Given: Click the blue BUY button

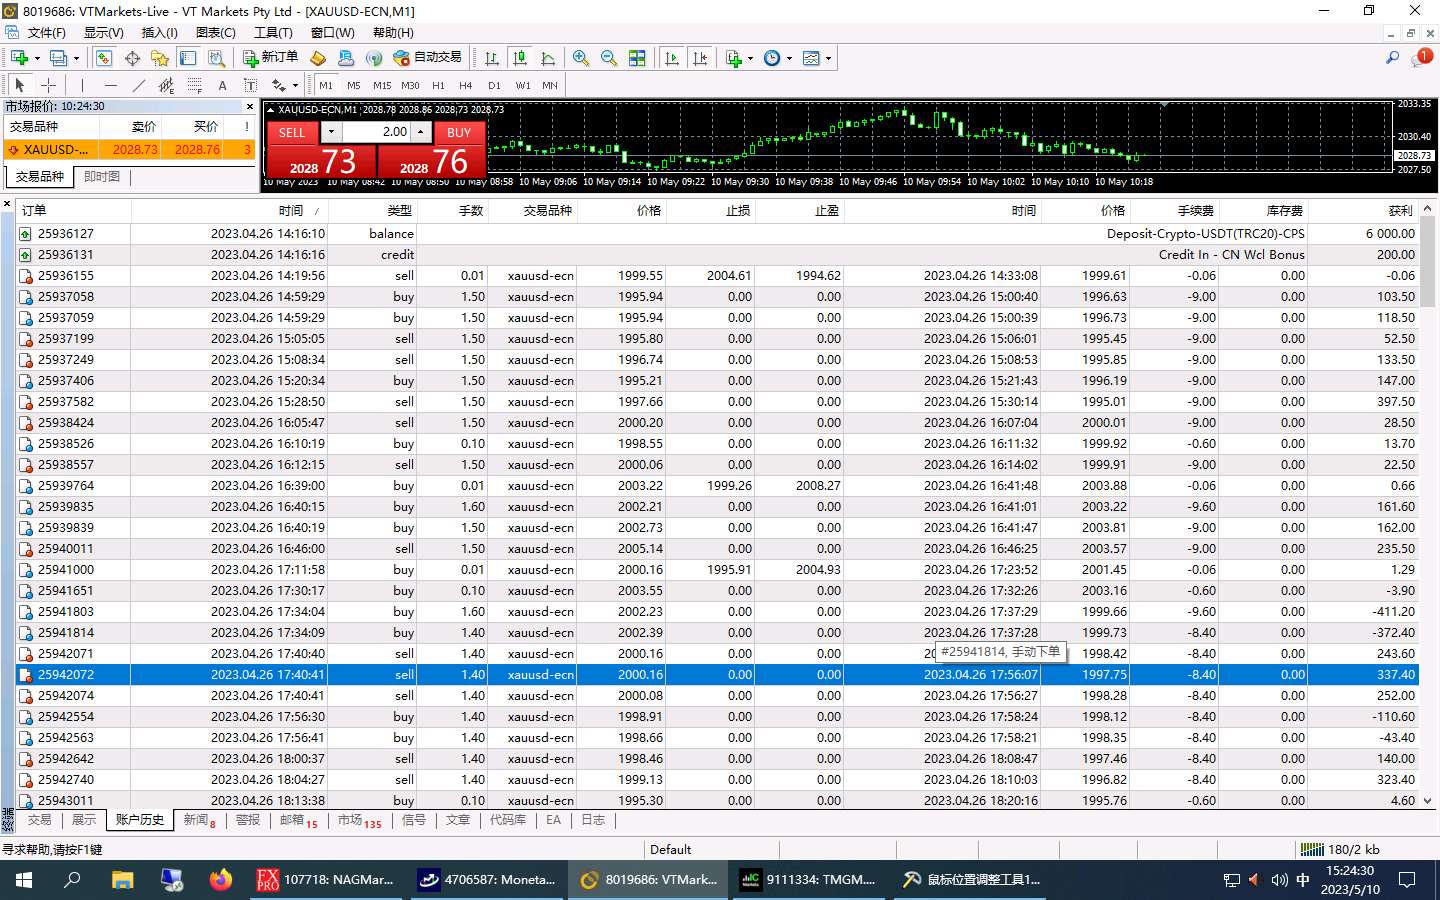Looking at the screenshot, I should pyautogui.click(x=459, y=132).
